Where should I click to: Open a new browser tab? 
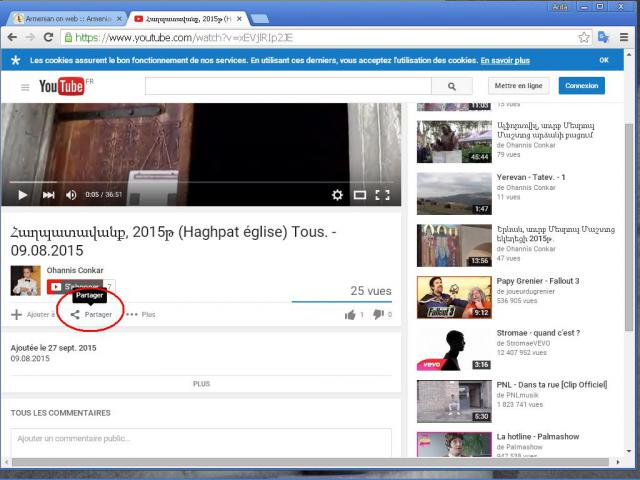pos(260,19)
